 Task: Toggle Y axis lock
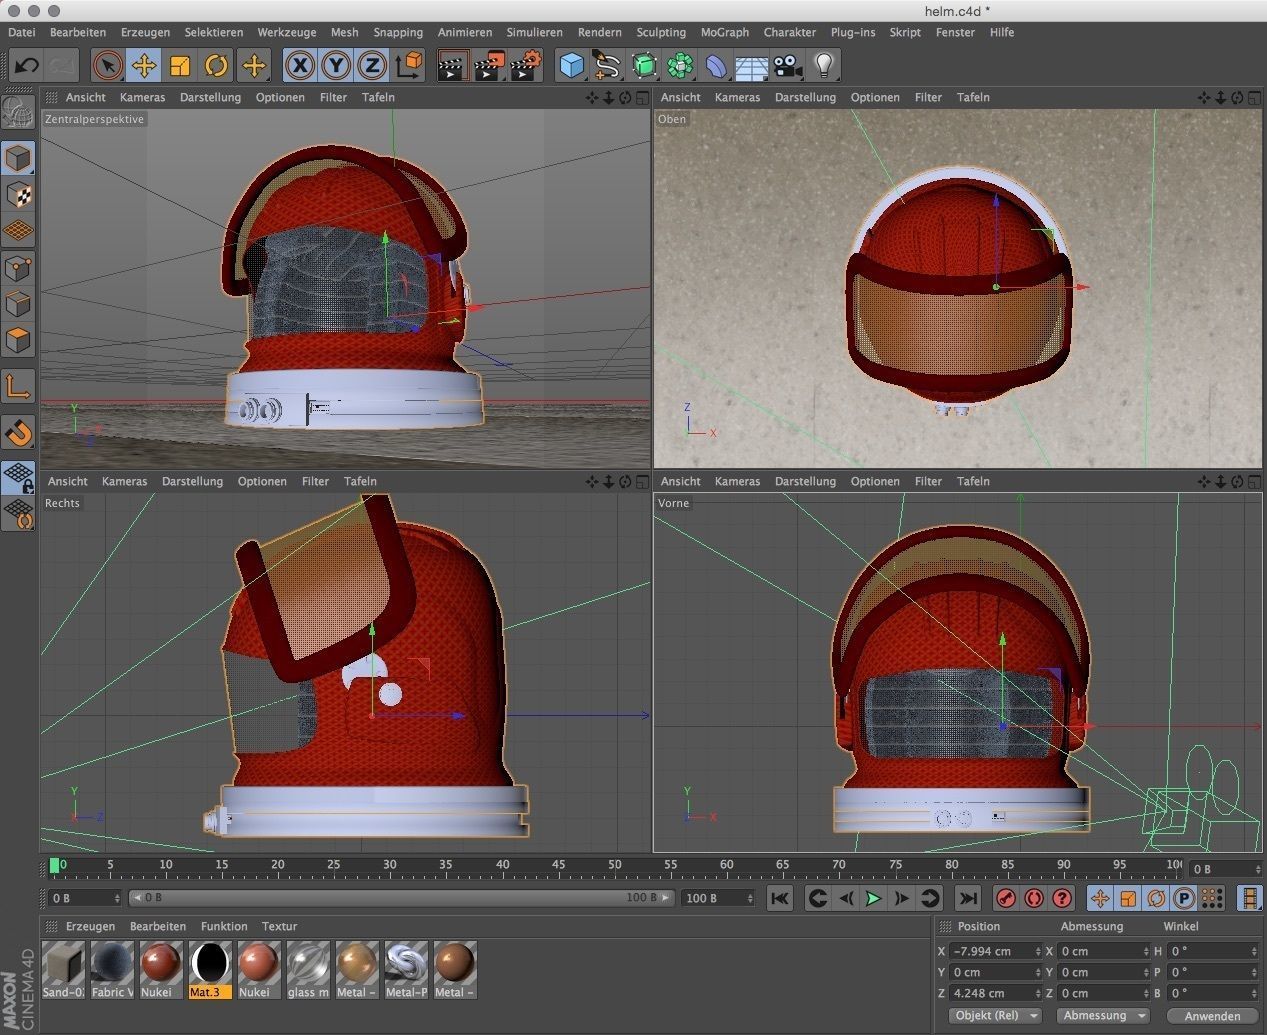tap(336, 66)
